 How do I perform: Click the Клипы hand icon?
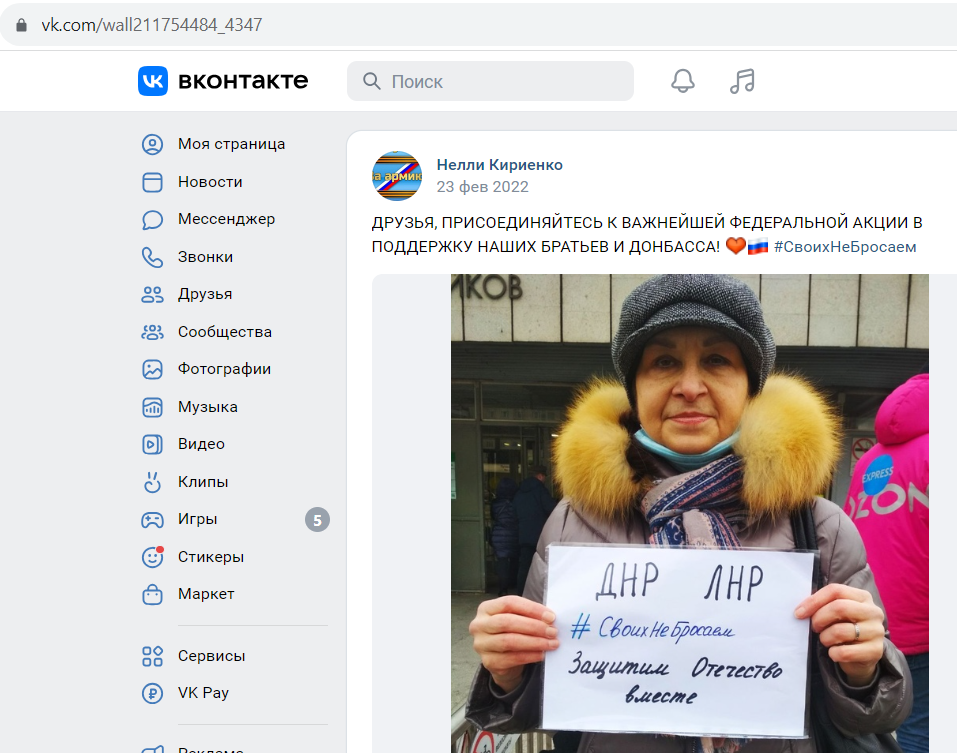coord(153,482)
